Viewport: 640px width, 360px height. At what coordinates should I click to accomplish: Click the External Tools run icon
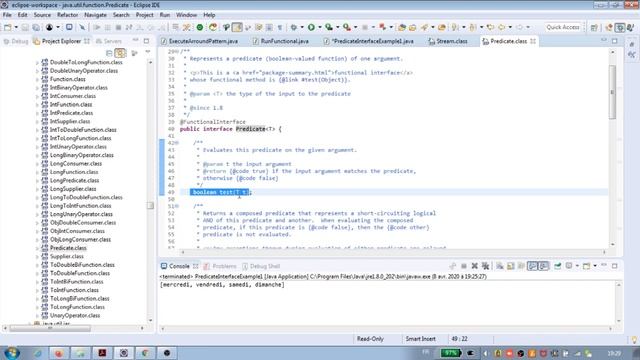[x=347, y=27]
